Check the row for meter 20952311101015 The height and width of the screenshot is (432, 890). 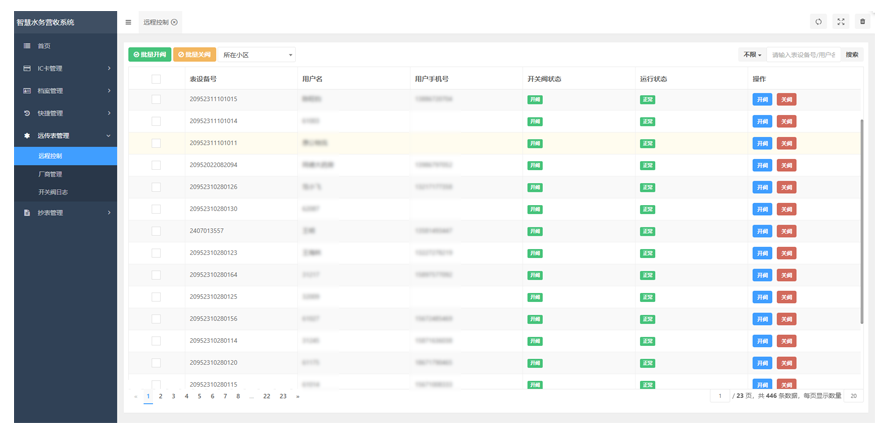point(156,100)
